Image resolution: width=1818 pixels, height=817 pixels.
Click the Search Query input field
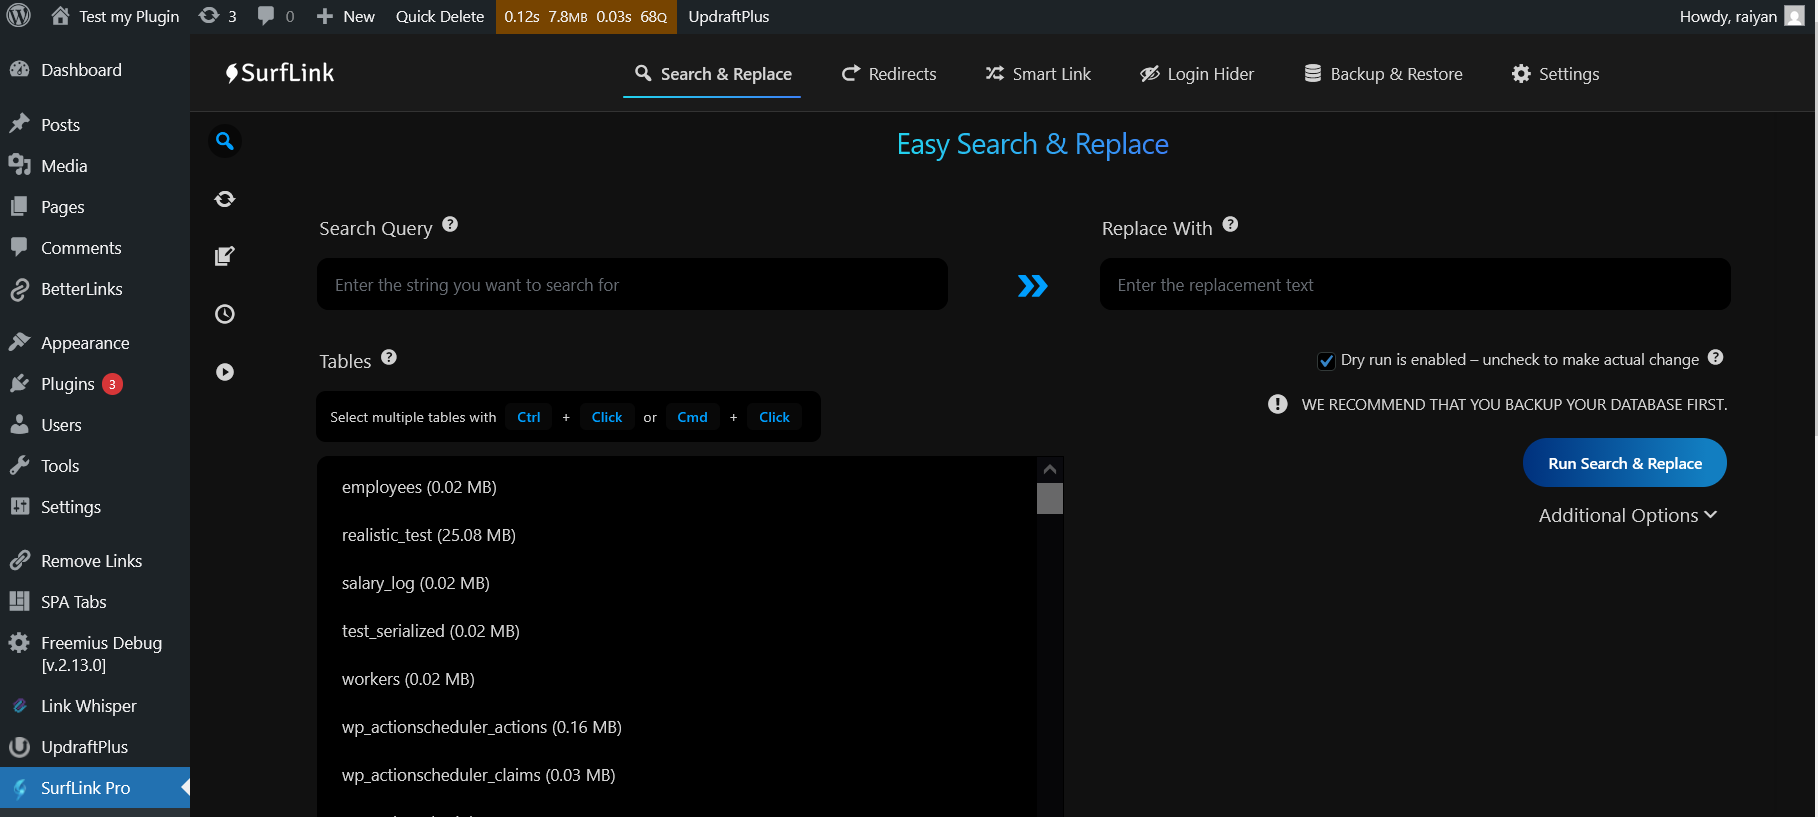tap(632, 285)
